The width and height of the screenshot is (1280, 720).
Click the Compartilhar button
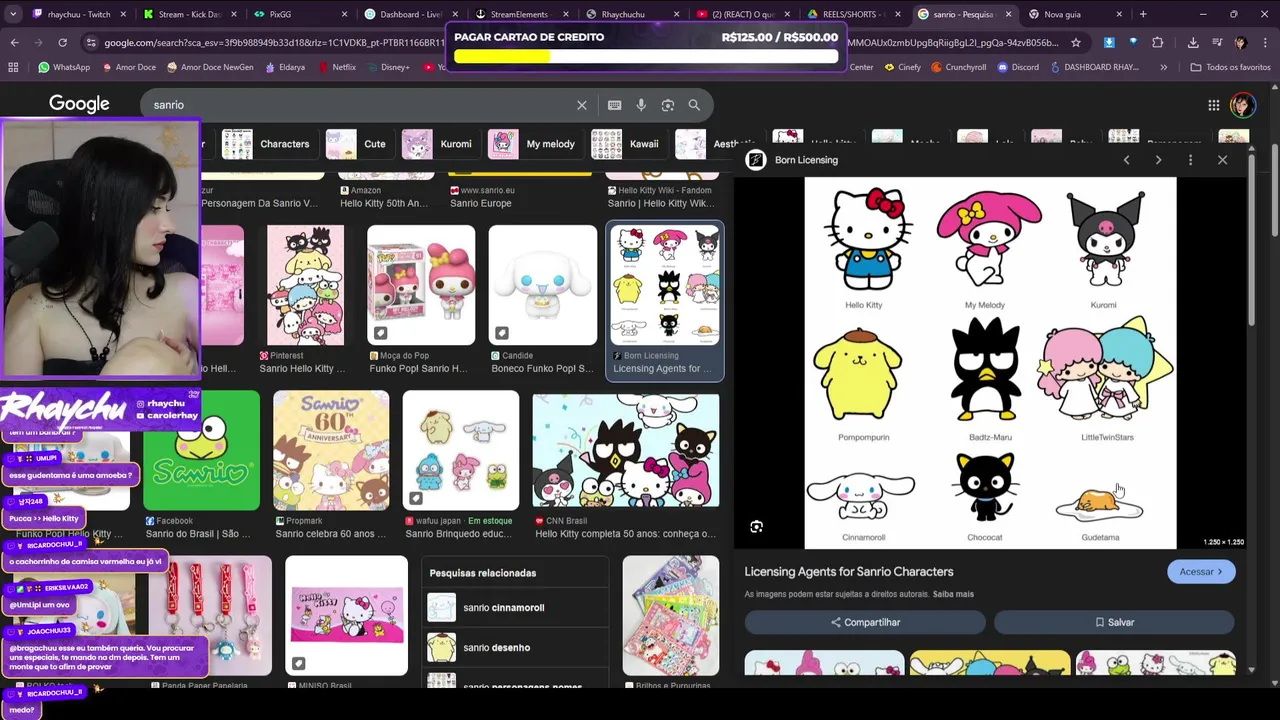click(865, 622)
